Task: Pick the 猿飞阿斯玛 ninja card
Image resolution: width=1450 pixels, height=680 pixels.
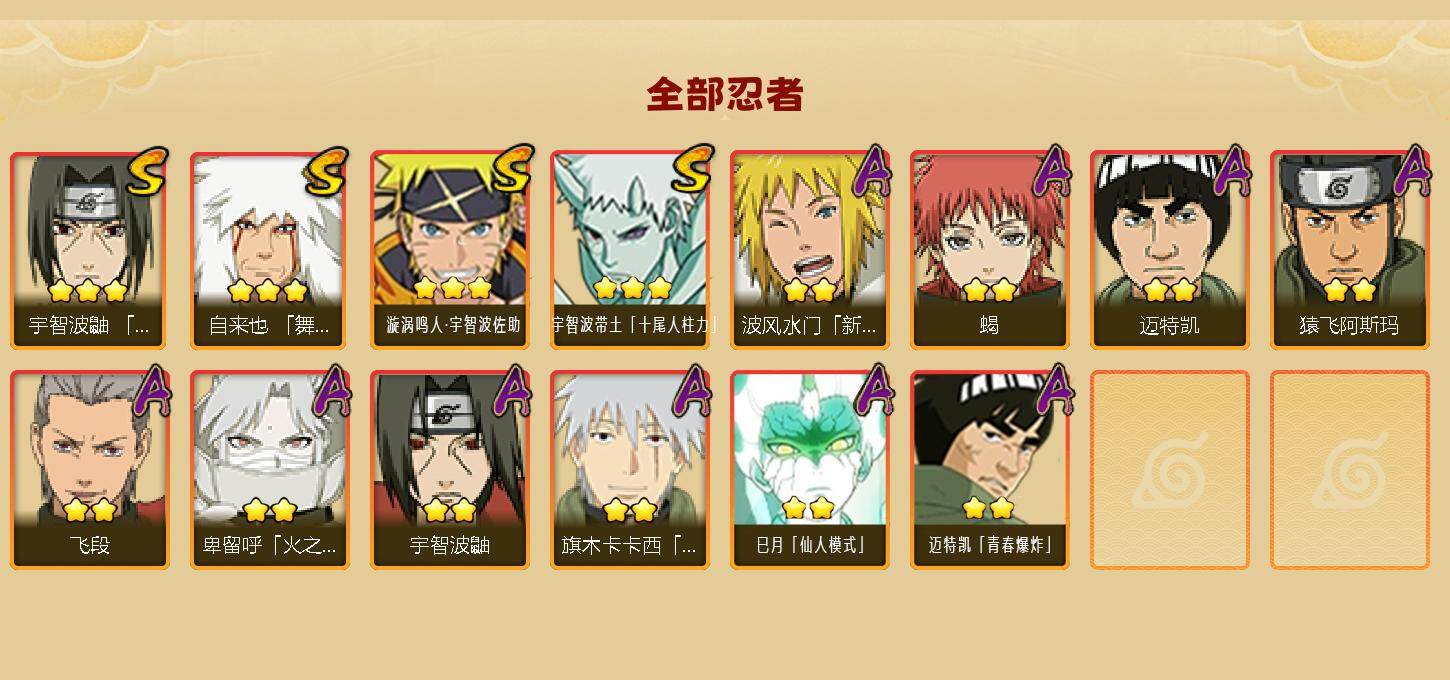Action: pyautogui.click(x=1349, y=250)
